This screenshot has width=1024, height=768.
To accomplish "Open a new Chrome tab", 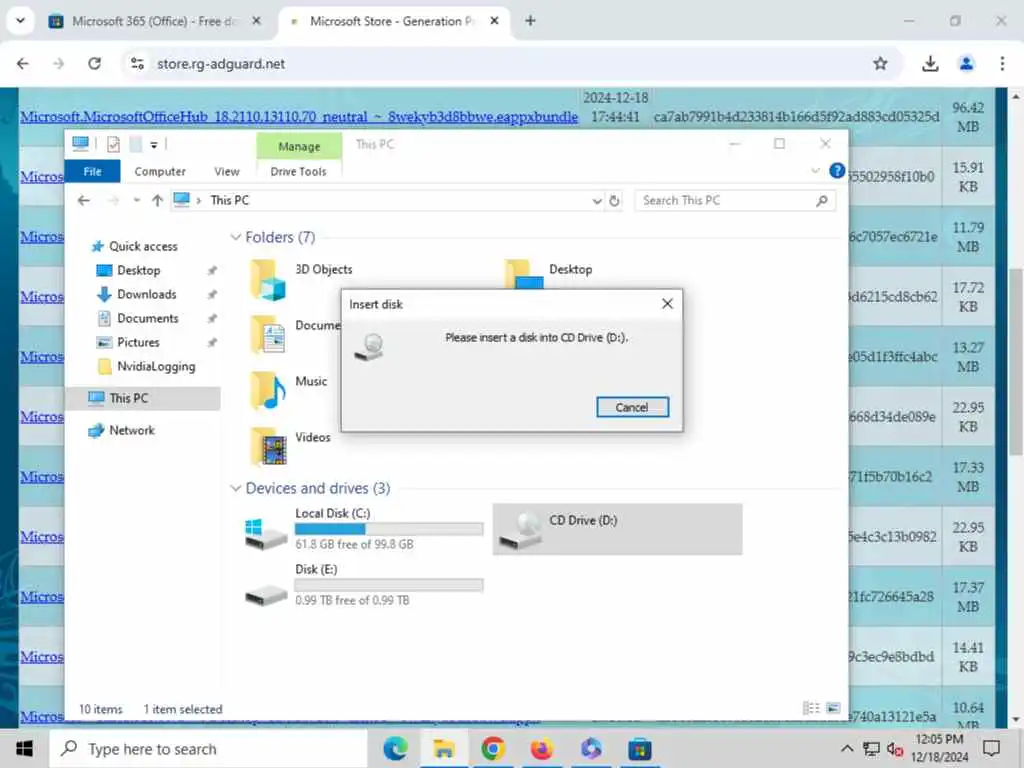I will (530, 21).
